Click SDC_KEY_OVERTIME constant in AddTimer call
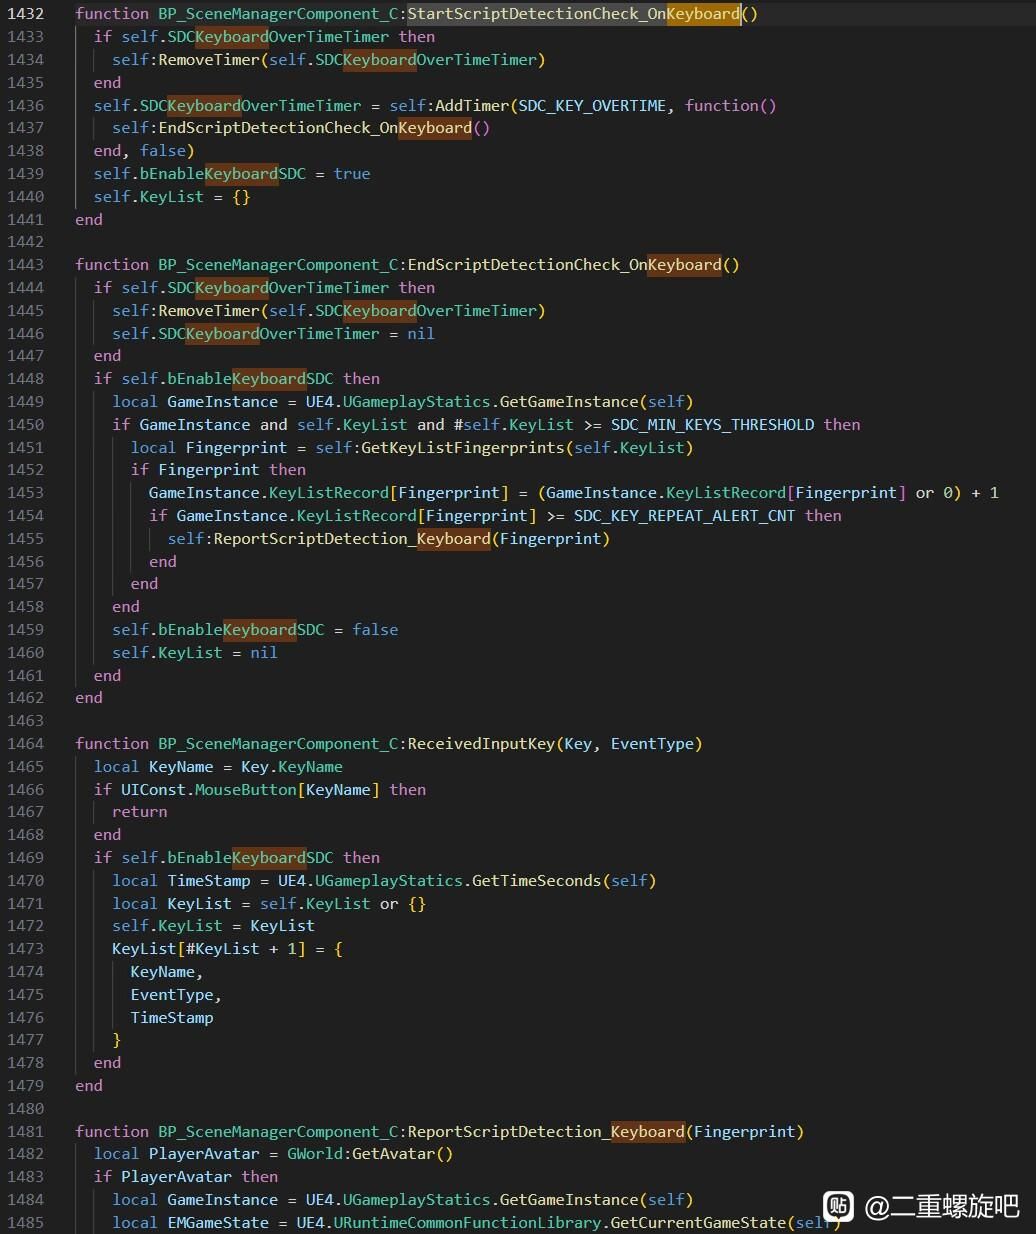 [592, 106]
